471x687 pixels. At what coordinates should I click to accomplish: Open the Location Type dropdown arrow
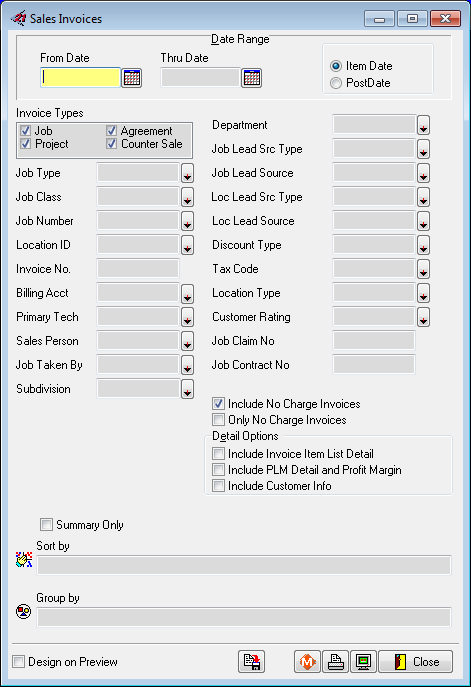tap(423, 293)
